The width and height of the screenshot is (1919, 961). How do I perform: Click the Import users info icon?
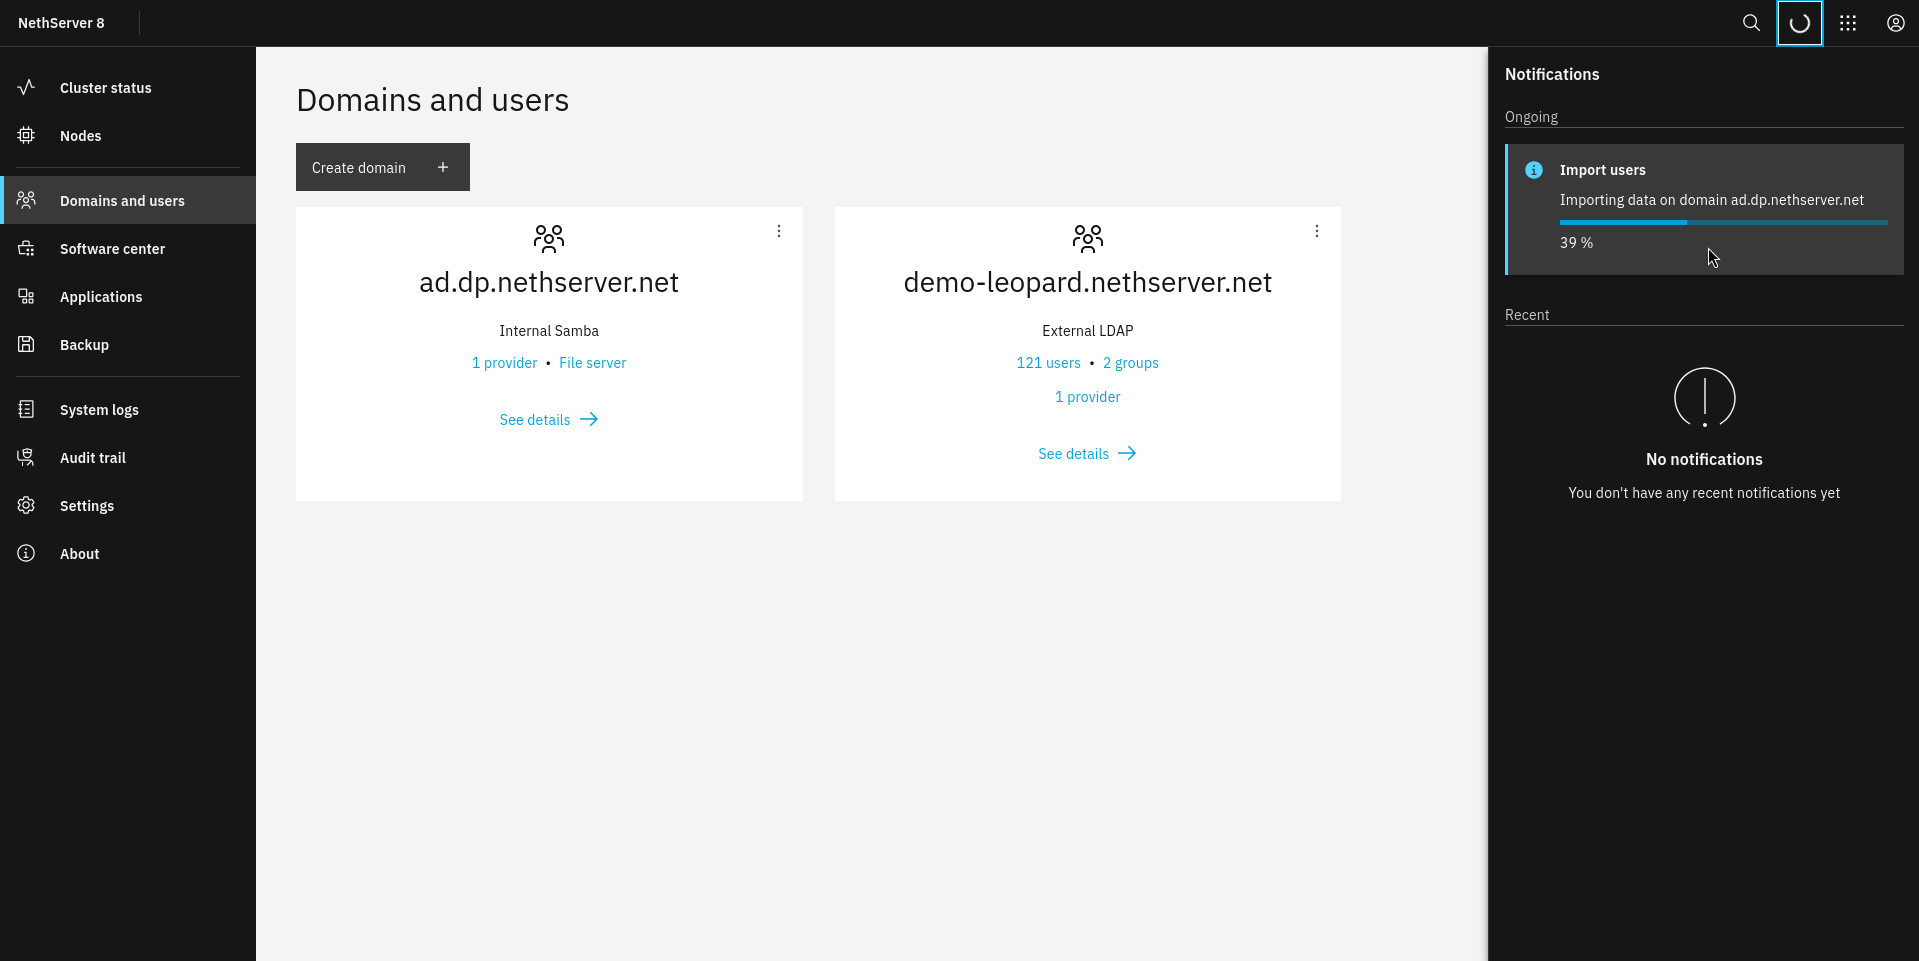coord(1533,170)
